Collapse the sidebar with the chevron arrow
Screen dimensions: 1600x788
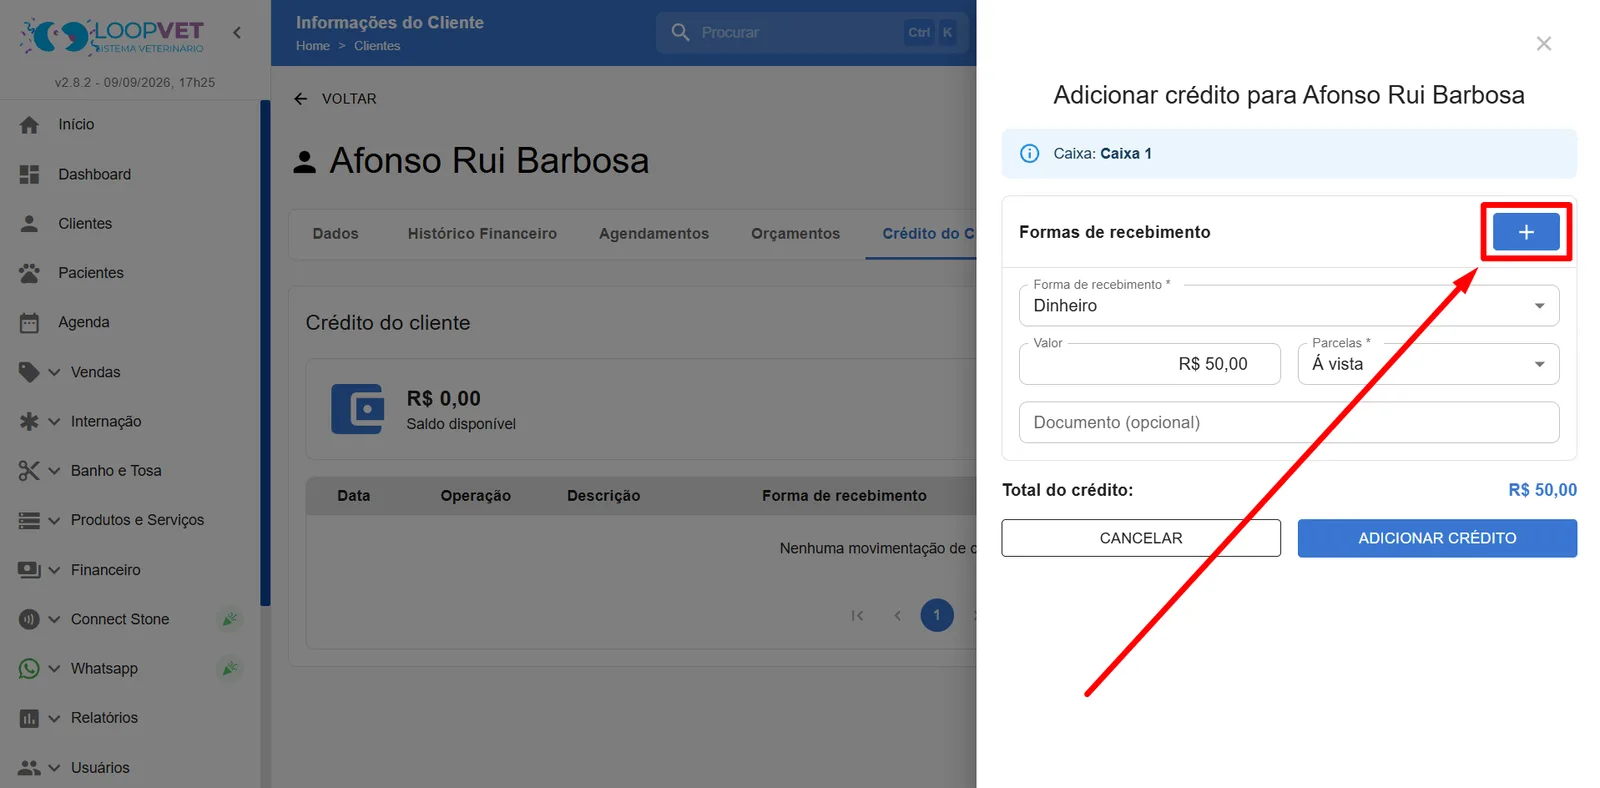(237, 33)
